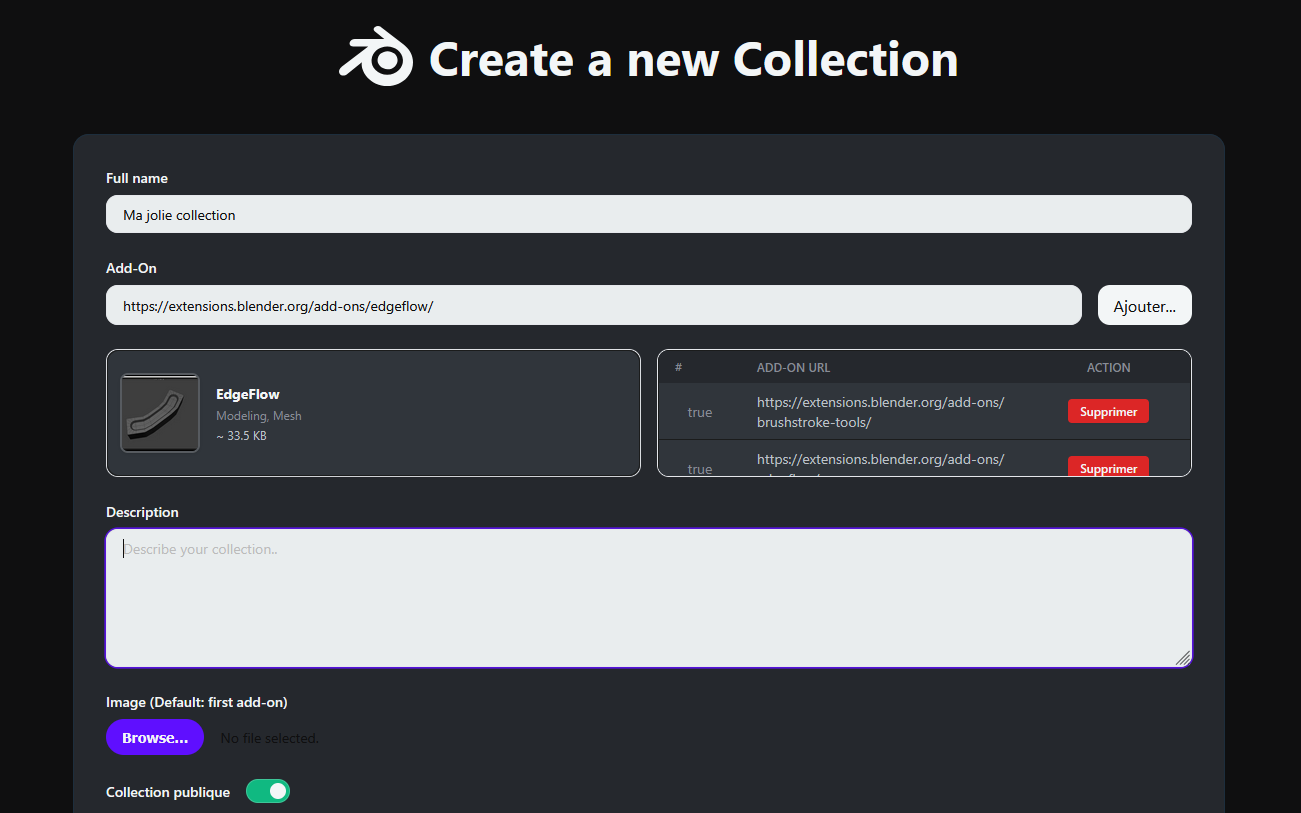Click the purple Browse button

tap(154, 737)
